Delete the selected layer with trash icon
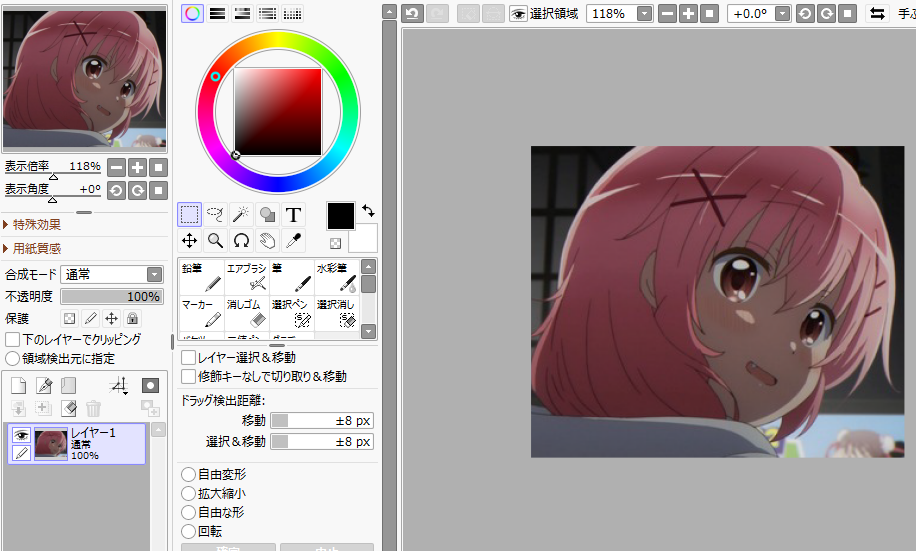916x551 pixels. [x=93, y=408]
